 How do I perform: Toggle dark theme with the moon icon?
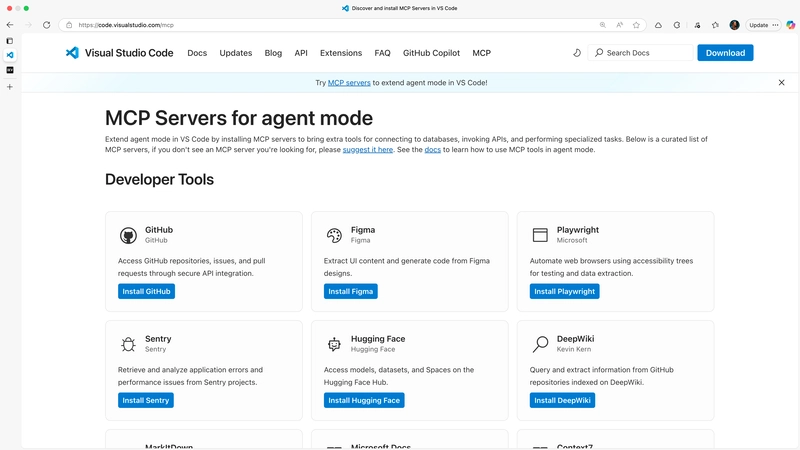[x=577, y=53]
